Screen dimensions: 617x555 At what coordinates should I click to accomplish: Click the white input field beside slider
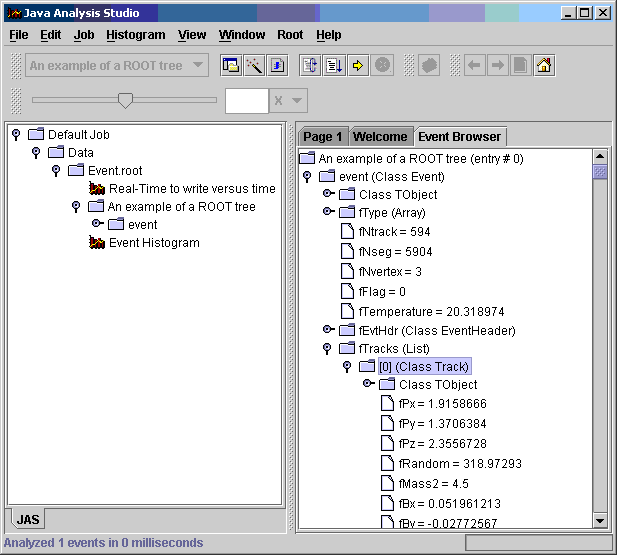[x=246, y=101]
